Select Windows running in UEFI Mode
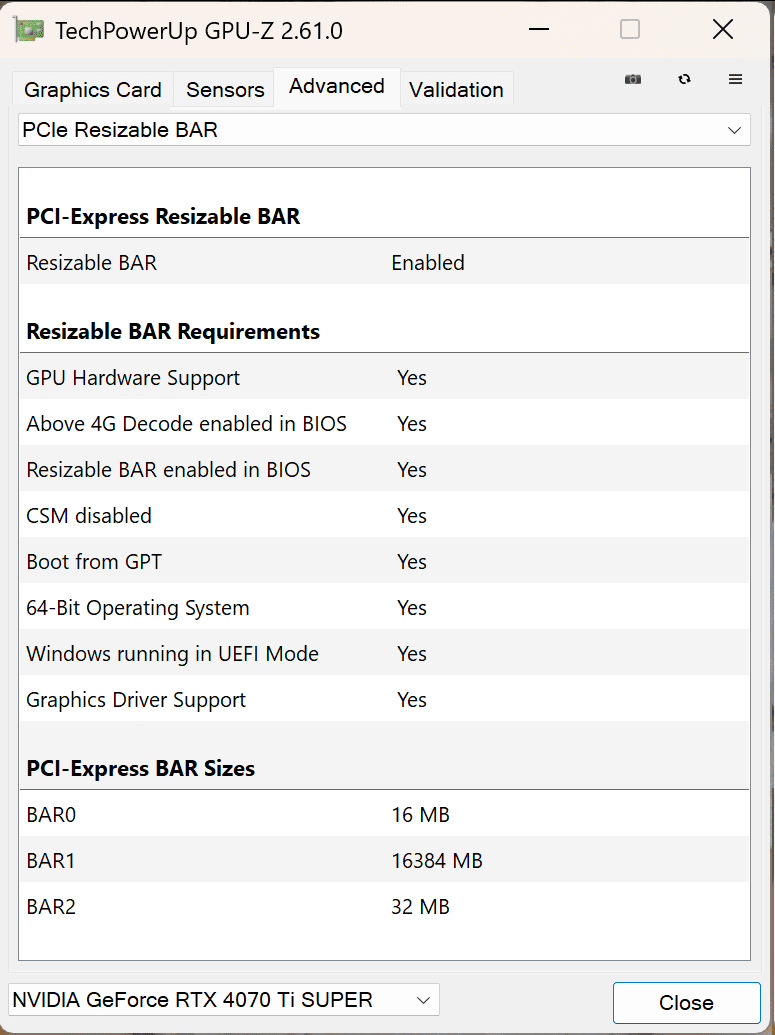This screenshot has width=775, height=1035. coord(384,653)
